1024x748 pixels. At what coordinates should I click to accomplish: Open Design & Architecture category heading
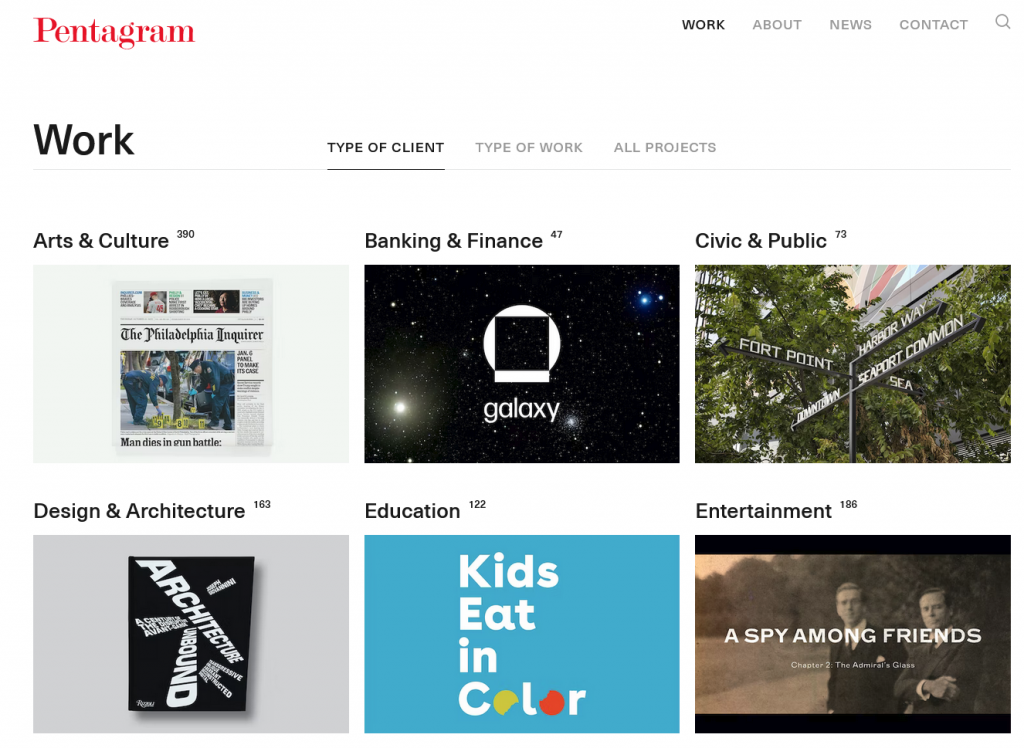139,511
